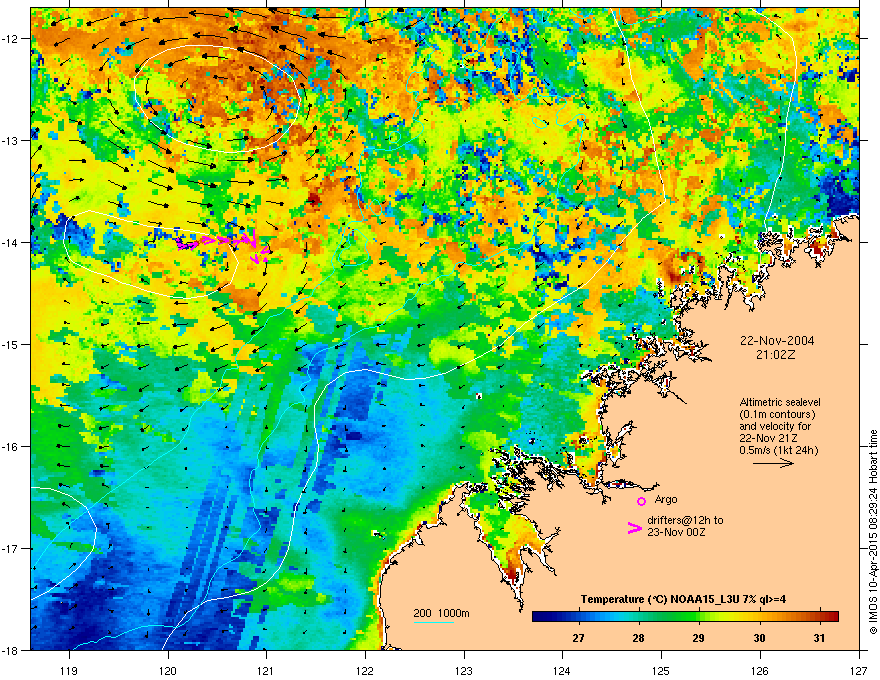Viewport: 880px width, 680px height.
Task: Click the temperature color bar at 27
Action: coord(578,617)
